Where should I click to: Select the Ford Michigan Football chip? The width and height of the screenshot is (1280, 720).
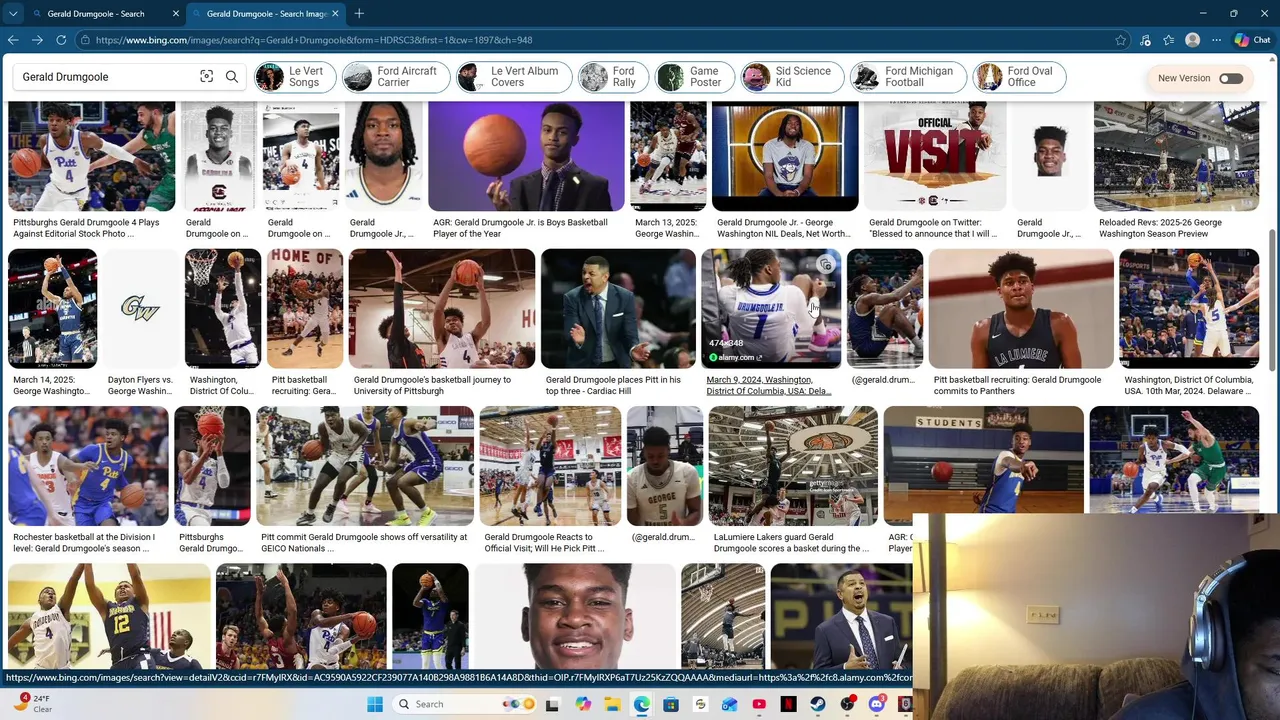[908, 77]
